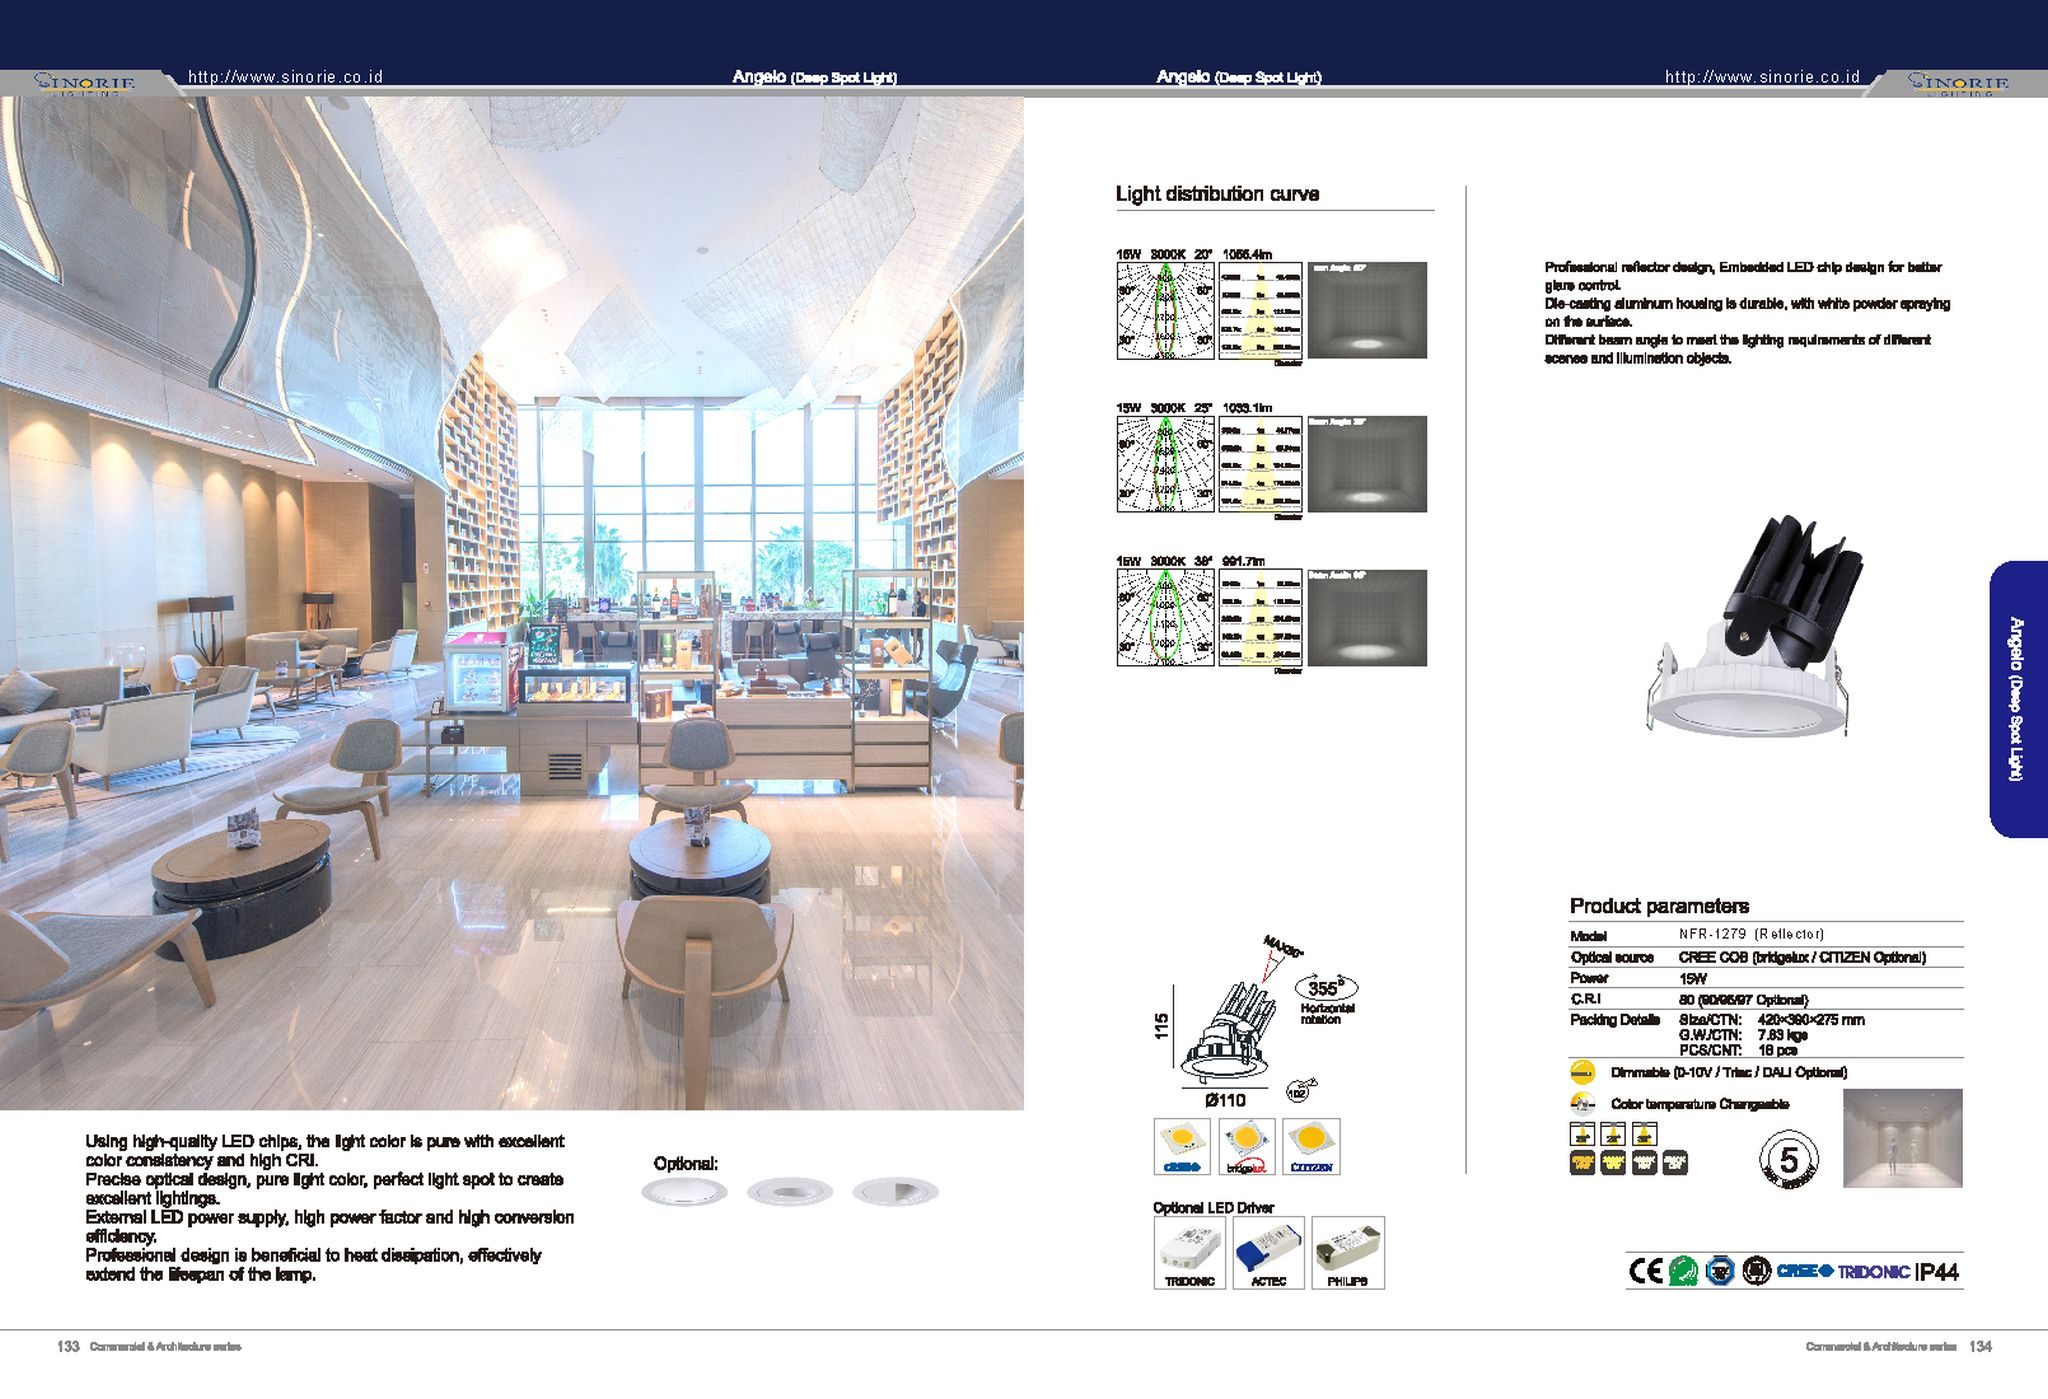Click the yellow Dimmable icon
This screenshot has height=1399, width=2048.
[x=1582, y=1072]
